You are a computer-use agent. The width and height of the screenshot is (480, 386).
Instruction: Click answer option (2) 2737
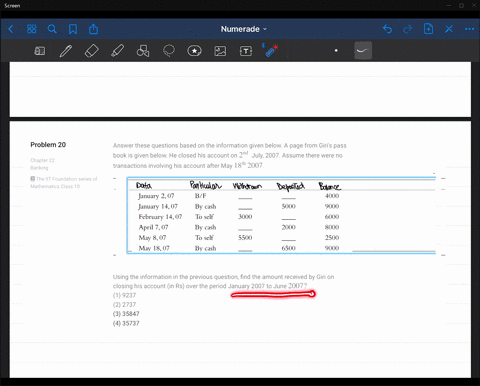point(124,305)
